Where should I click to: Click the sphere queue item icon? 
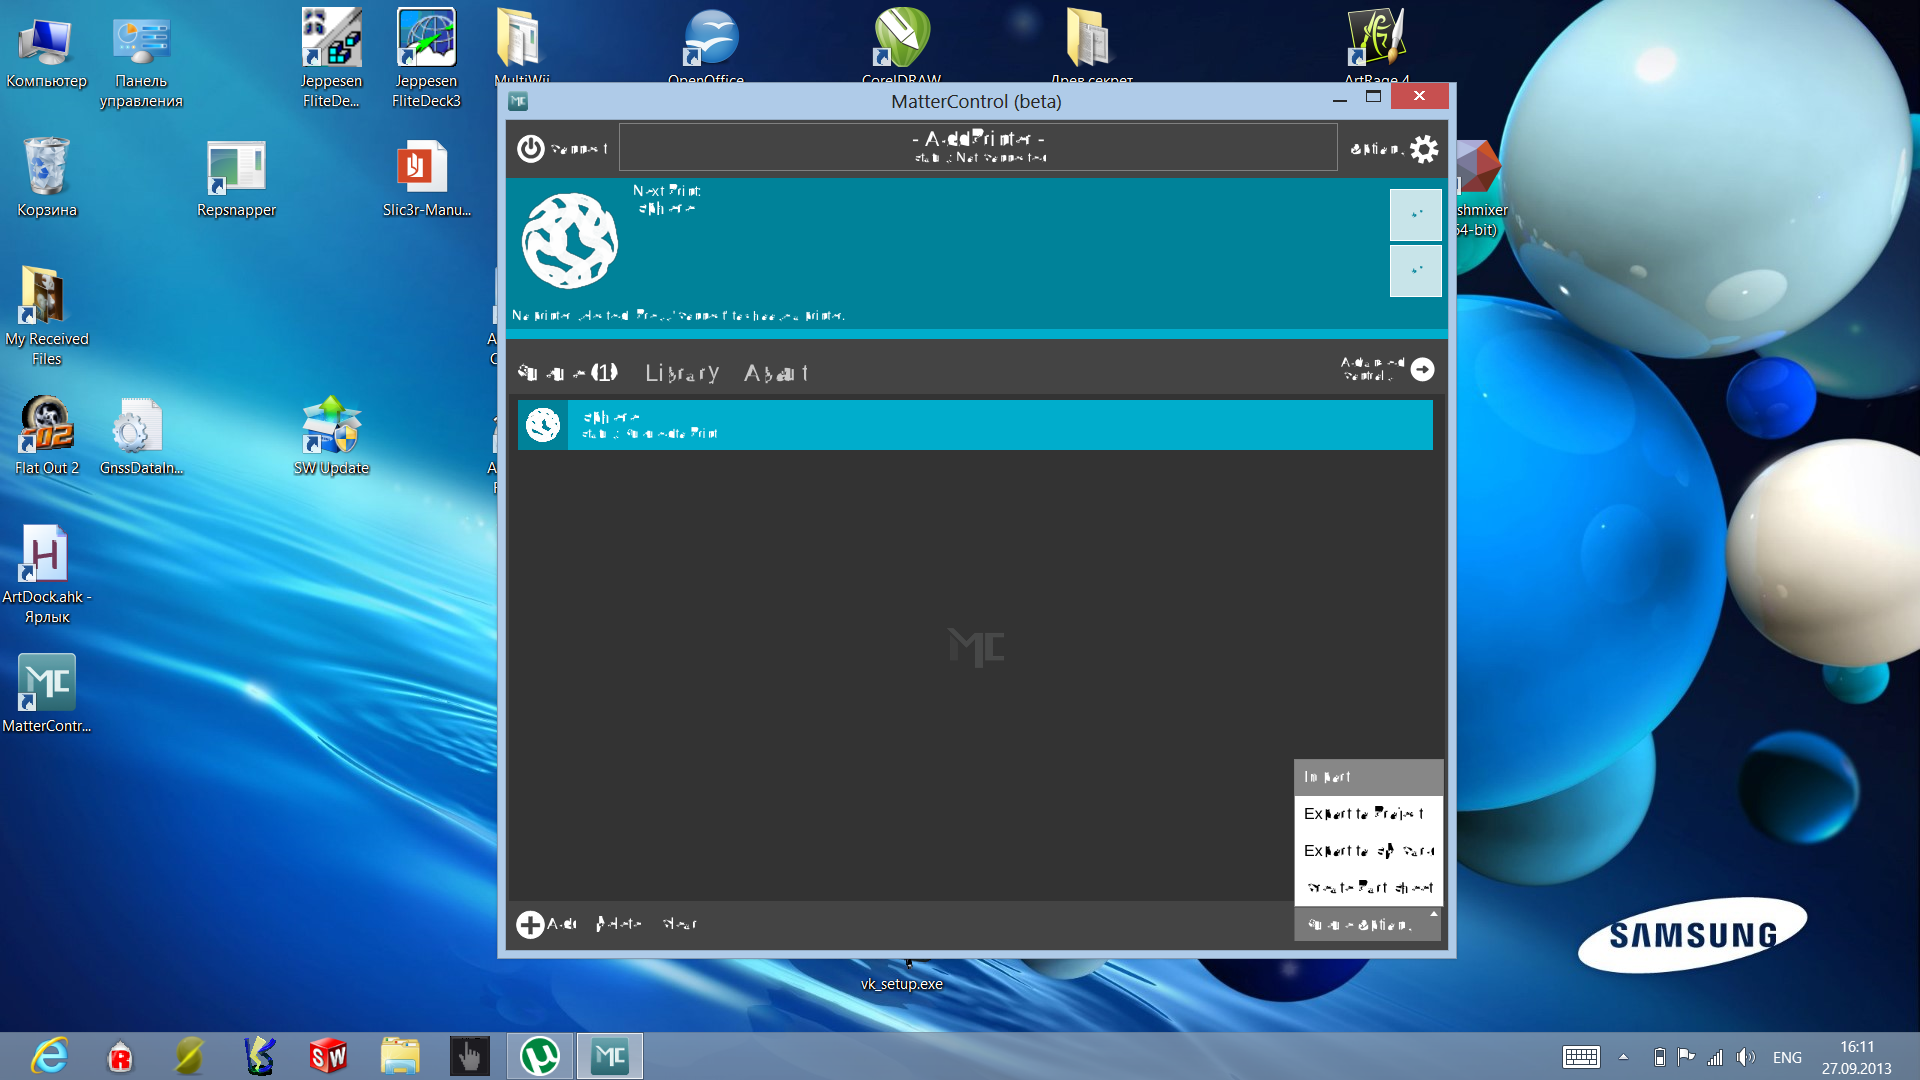[x=543, y=425]
